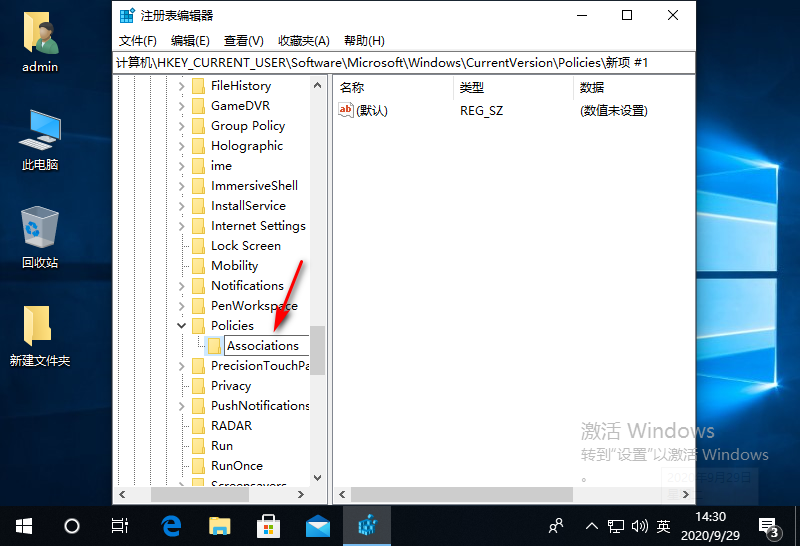The height and width of the screenshot is (546, 800).
Task: Open Cortana search circle
Action: 72,526
